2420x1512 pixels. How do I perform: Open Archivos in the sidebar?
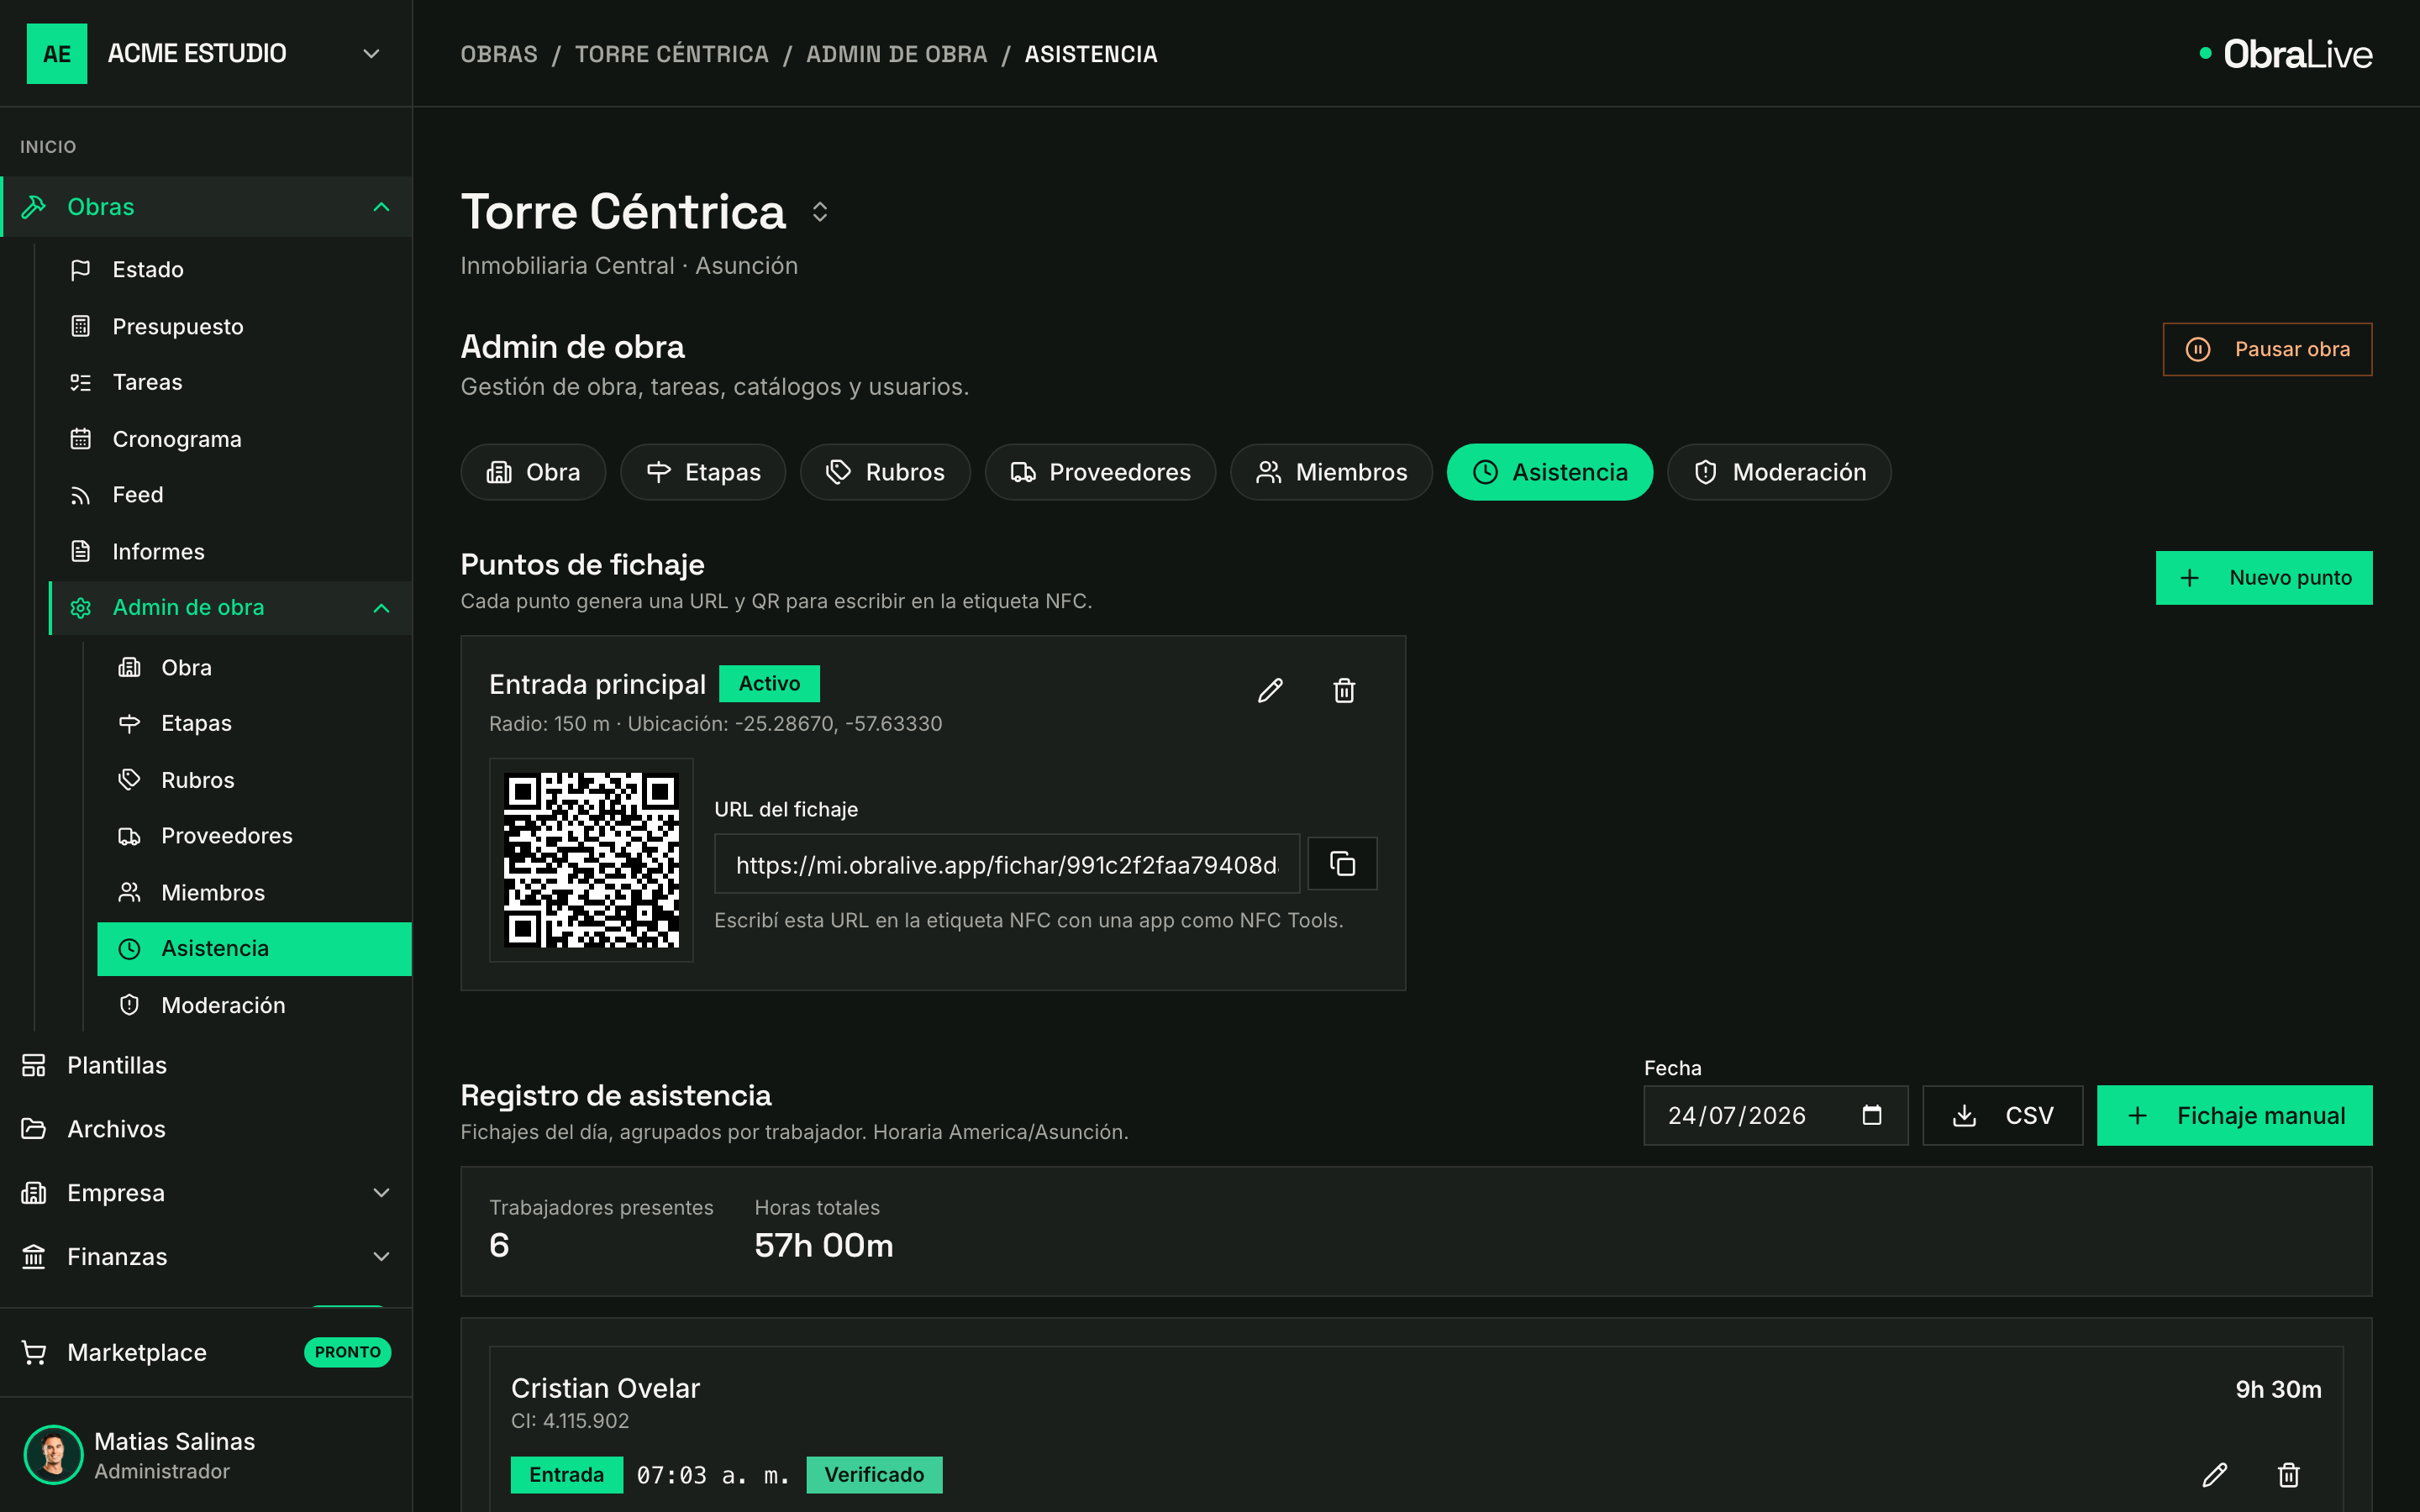point(206,1129)
